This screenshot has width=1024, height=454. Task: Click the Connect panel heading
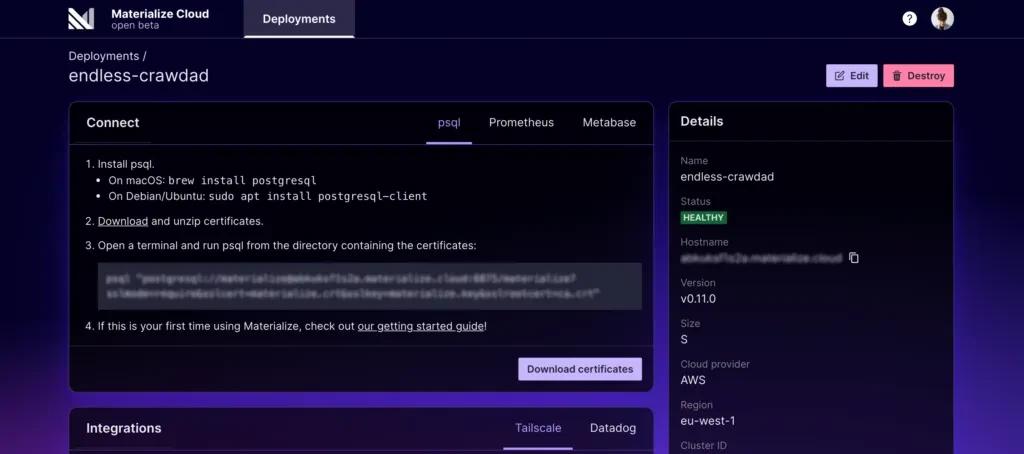pyautogui.click(x=113, y=123)
